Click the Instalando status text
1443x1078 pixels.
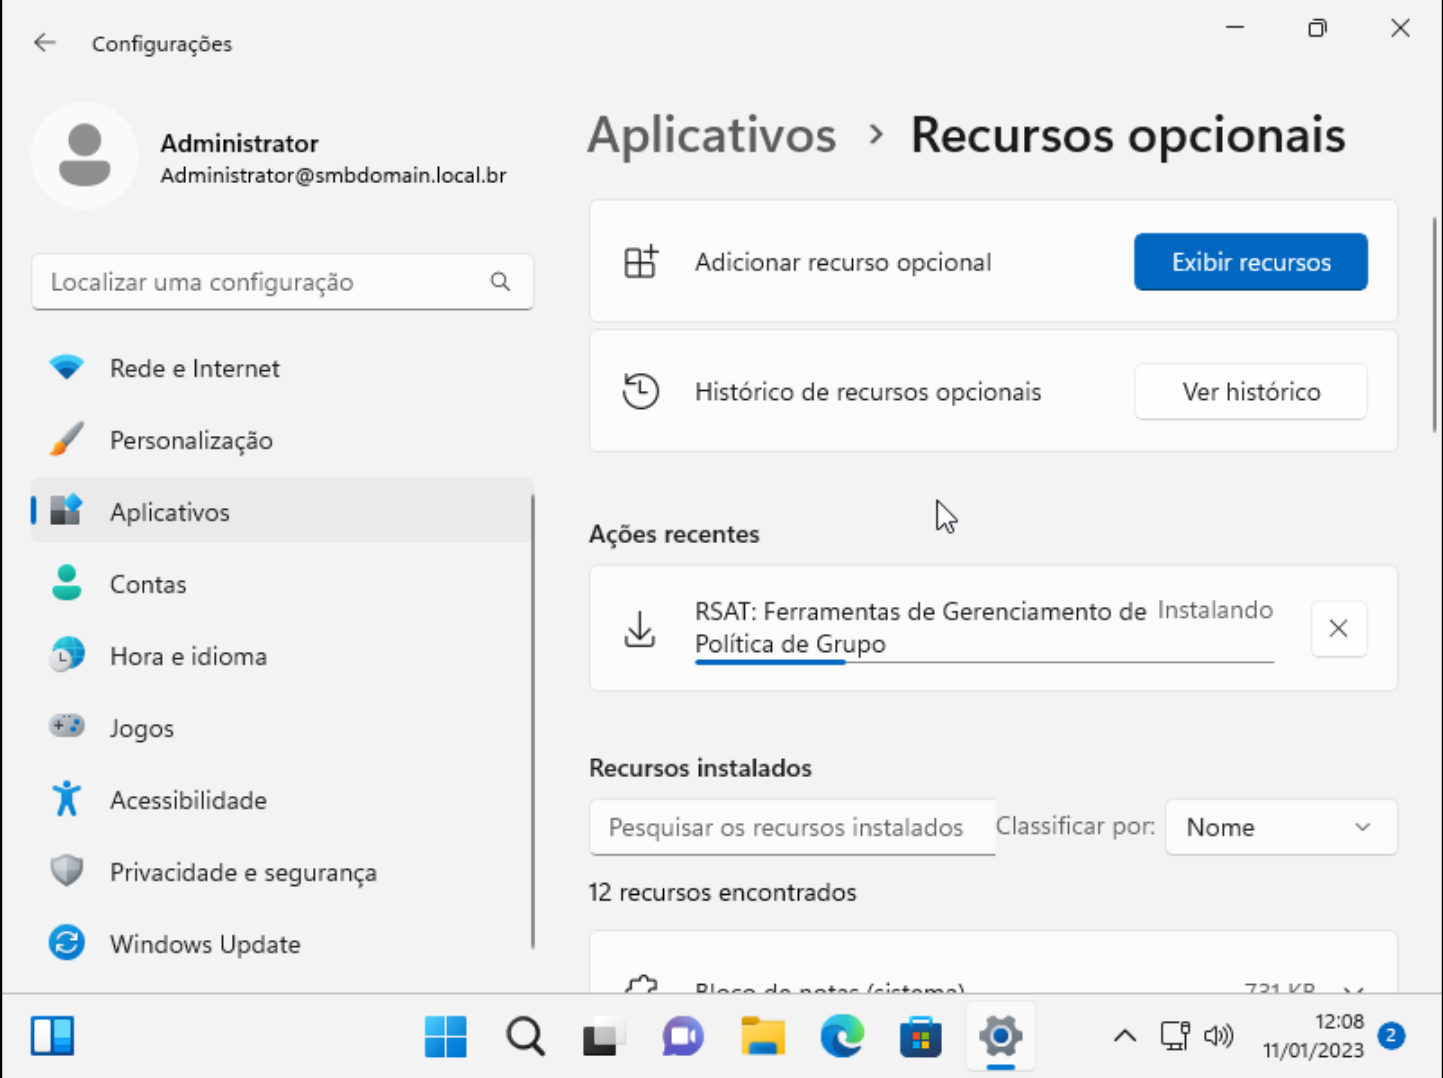(1215, 610)
